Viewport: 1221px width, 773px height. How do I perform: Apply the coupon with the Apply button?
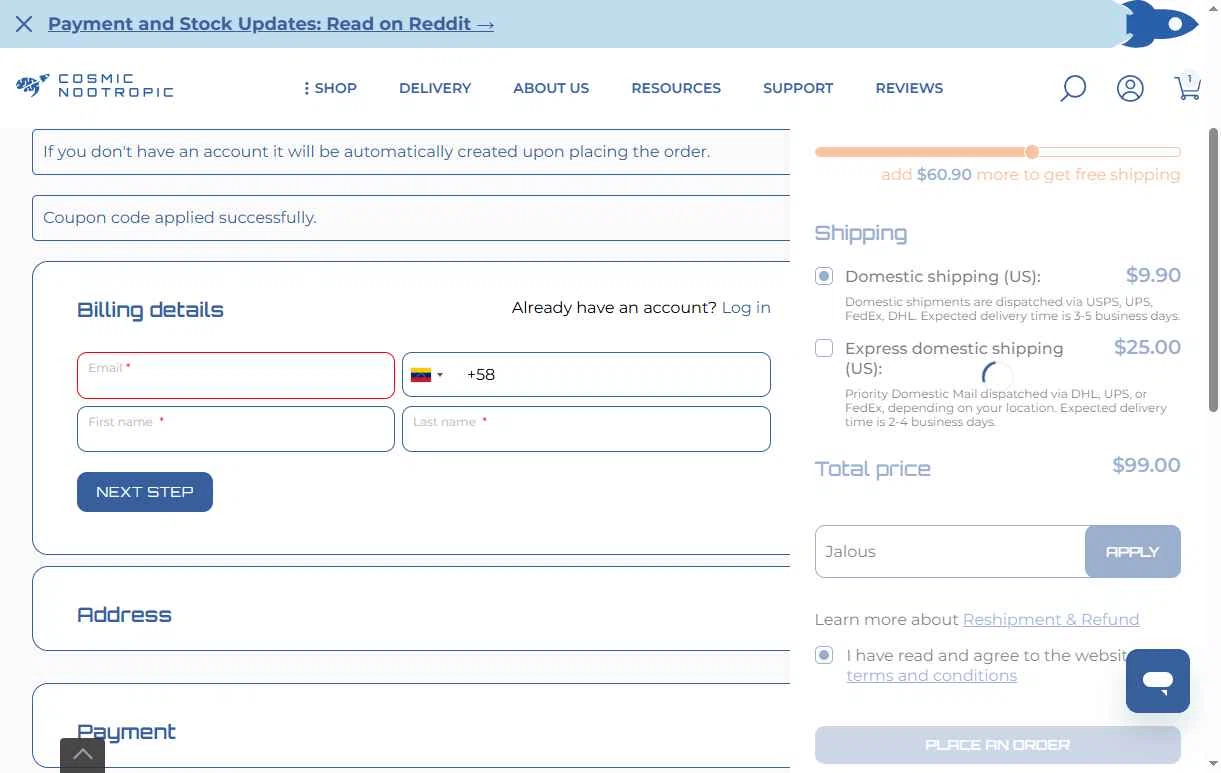(x=1133, y=551)
